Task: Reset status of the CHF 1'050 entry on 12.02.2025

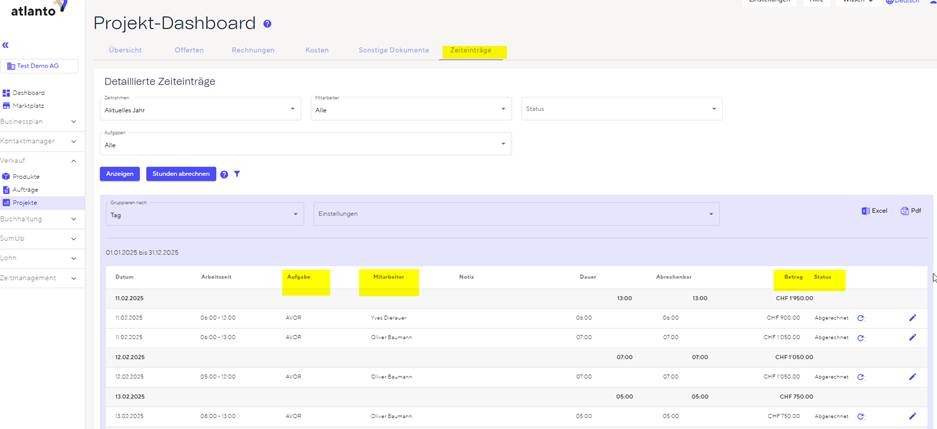Action: tap(861, 378)
